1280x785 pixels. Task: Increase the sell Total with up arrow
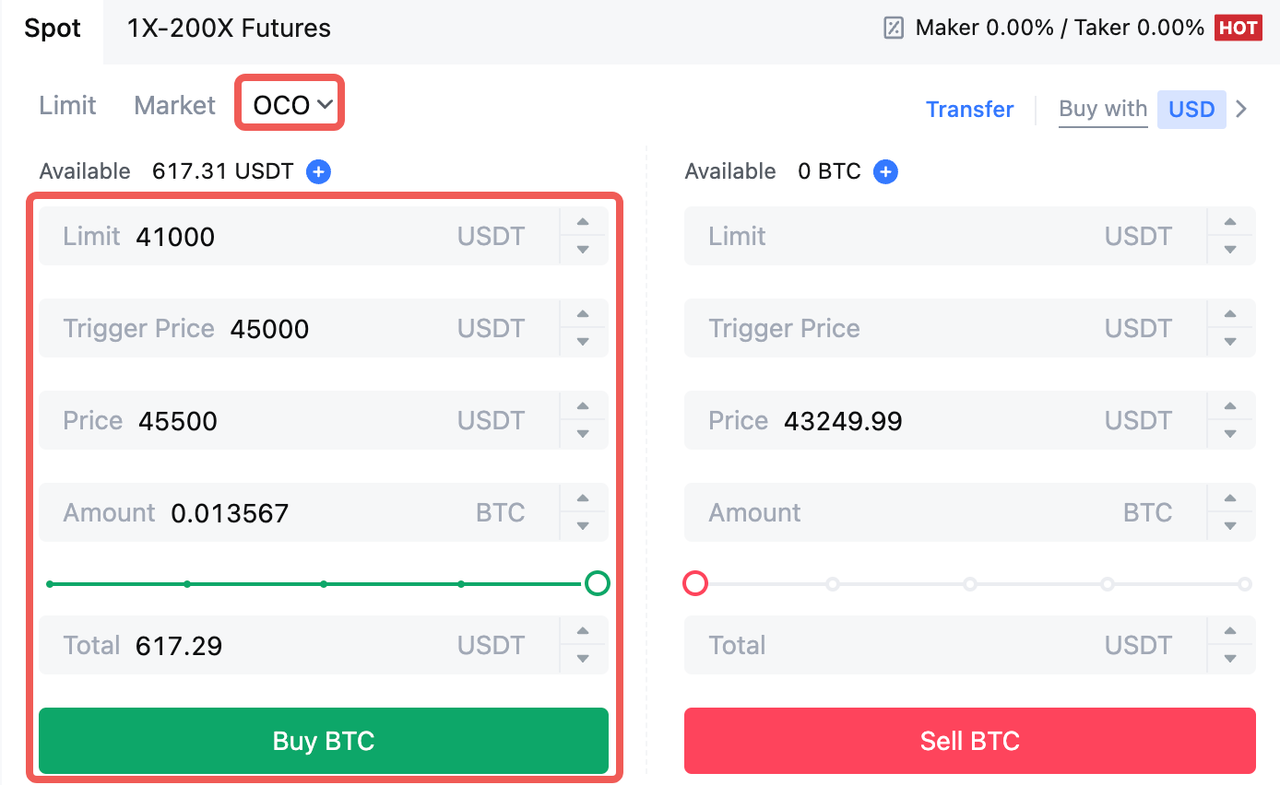tap(1230, 632)
